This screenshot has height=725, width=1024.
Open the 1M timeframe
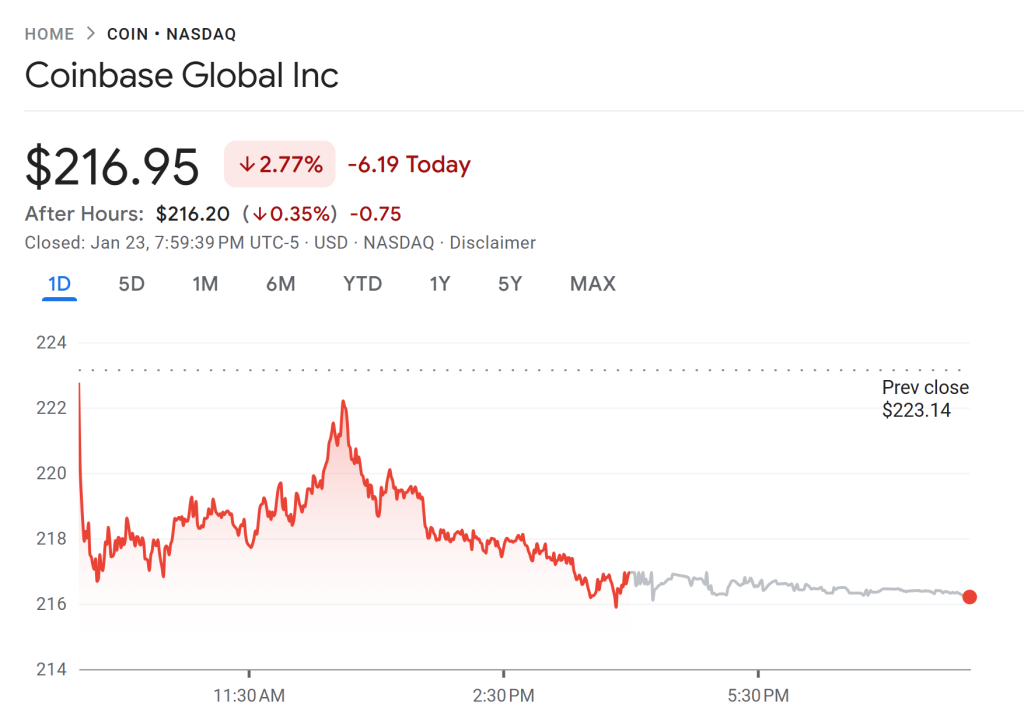click(204, 284)
